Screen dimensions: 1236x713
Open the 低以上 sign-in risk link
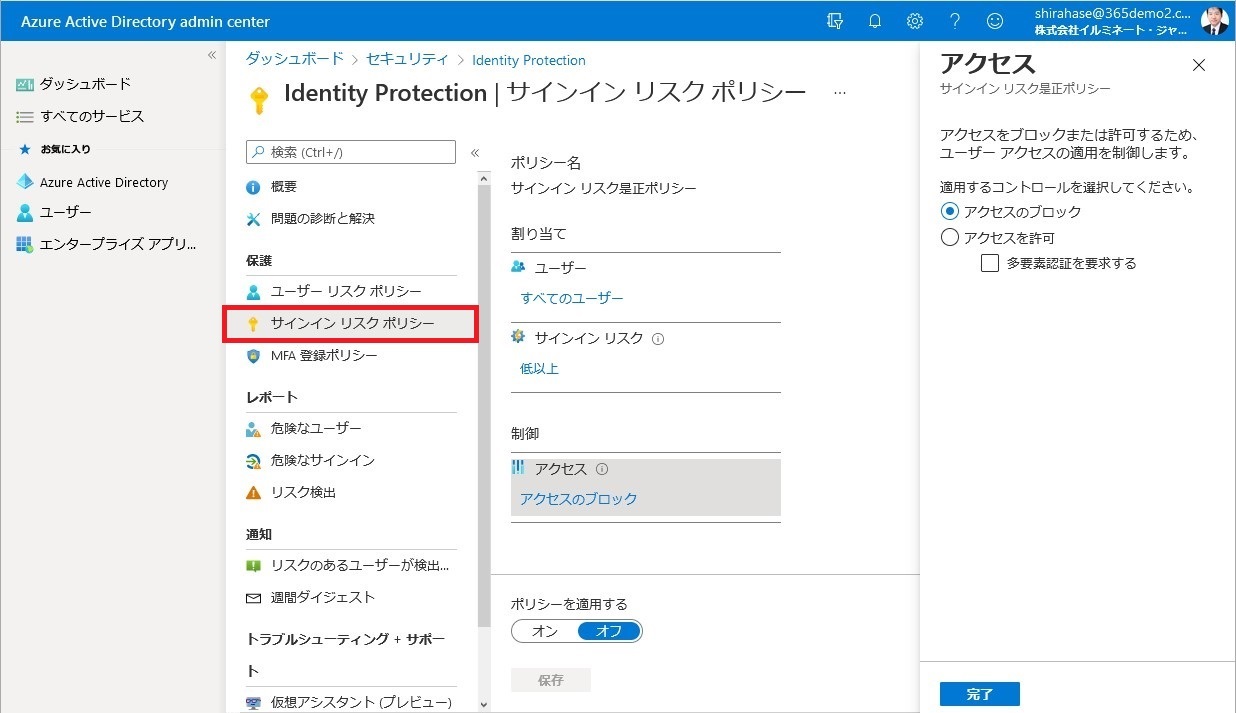click(540, 368)
